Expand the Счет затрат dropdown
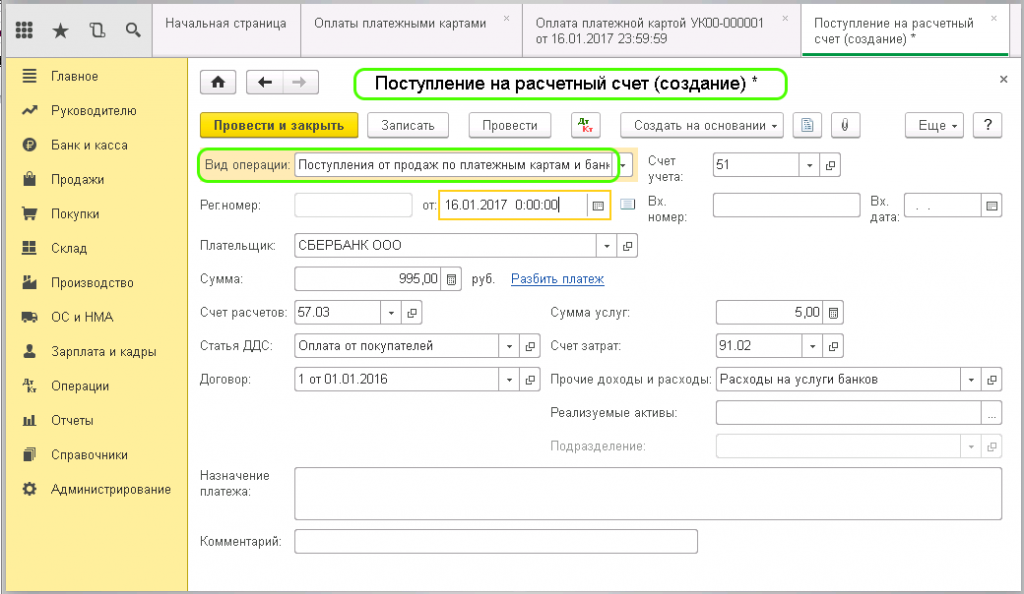Screen dimensions: 1024x594 (814, 345)
